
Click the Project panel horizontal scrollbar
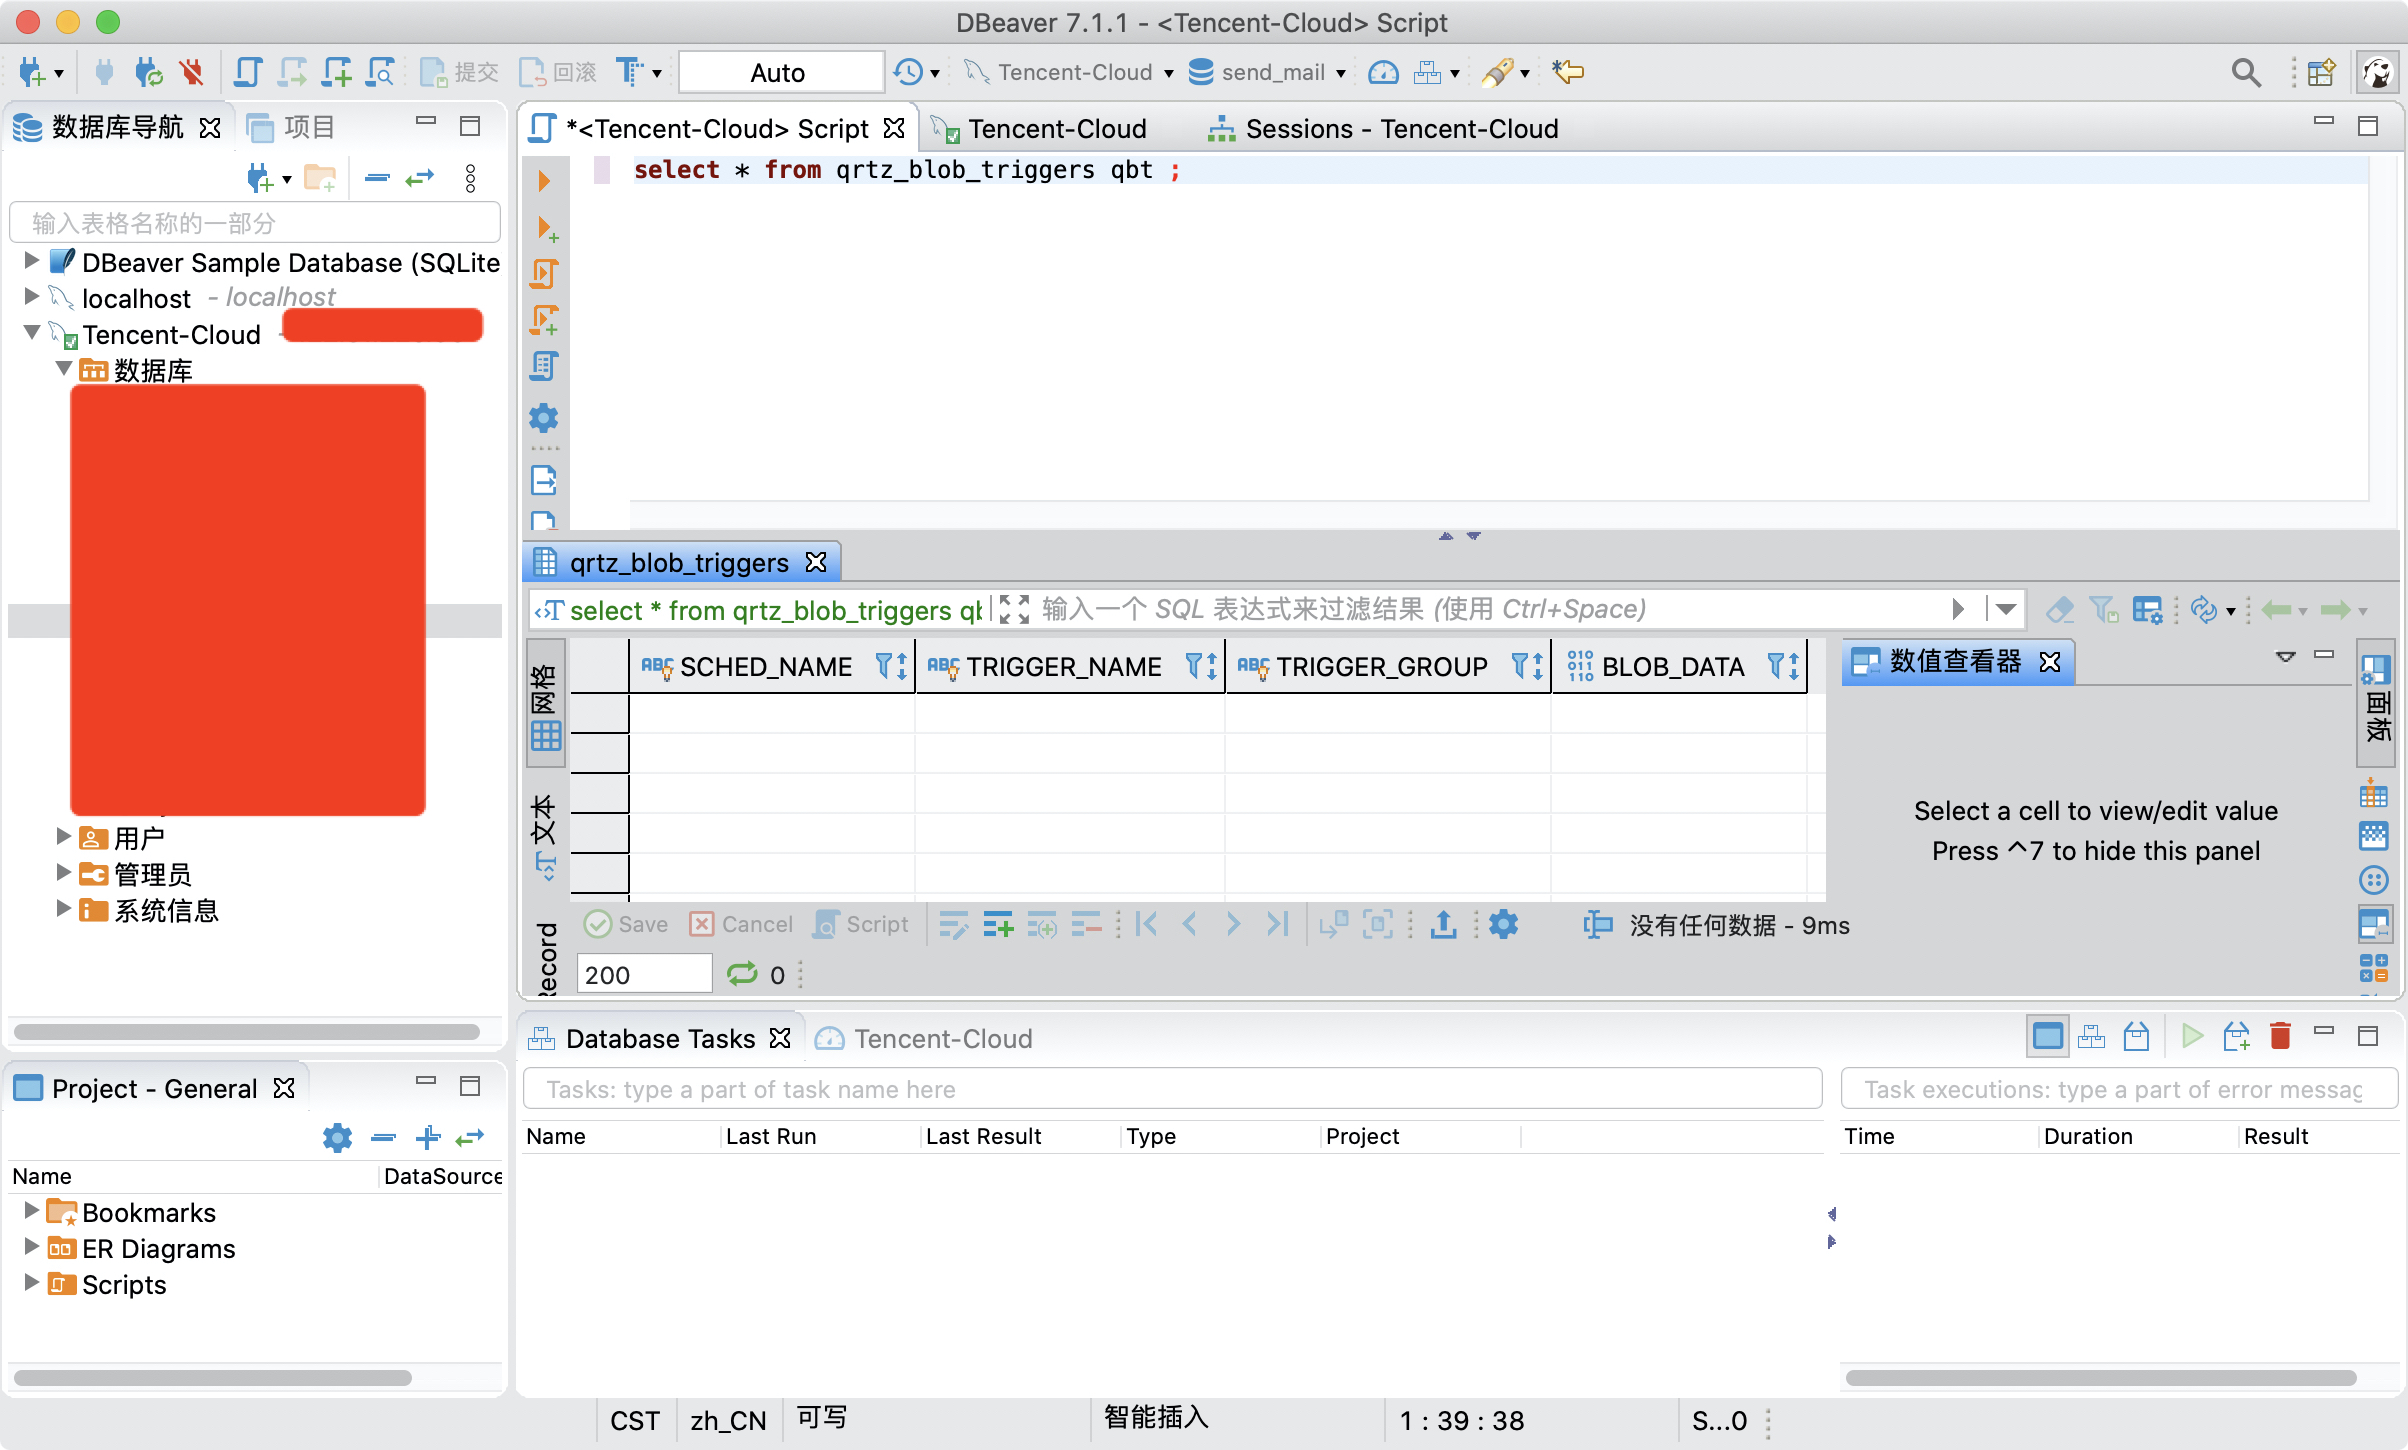point(212,1377)
